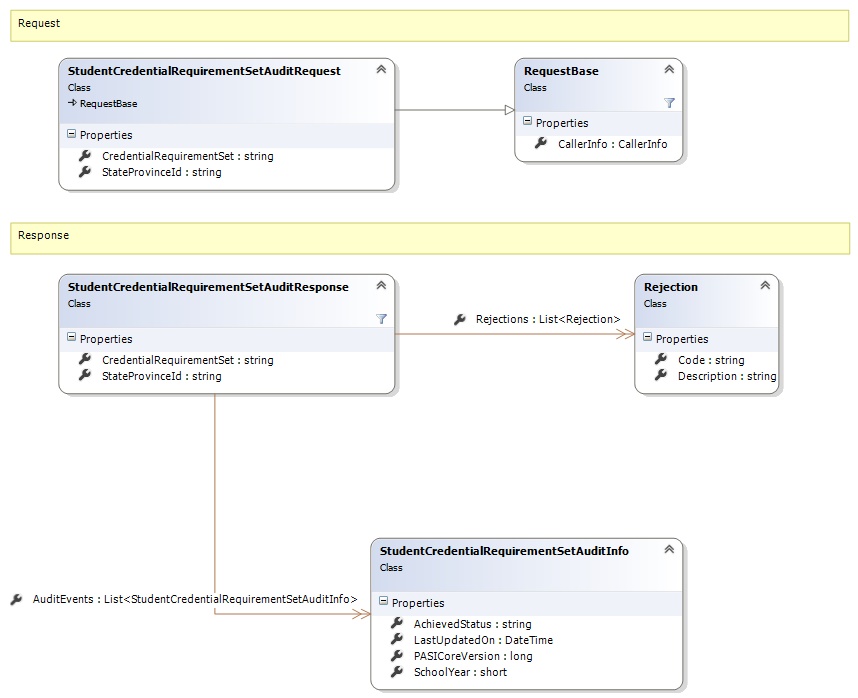
Task: Collapse Properties section in the Rejection class
Action: (648, 339)
